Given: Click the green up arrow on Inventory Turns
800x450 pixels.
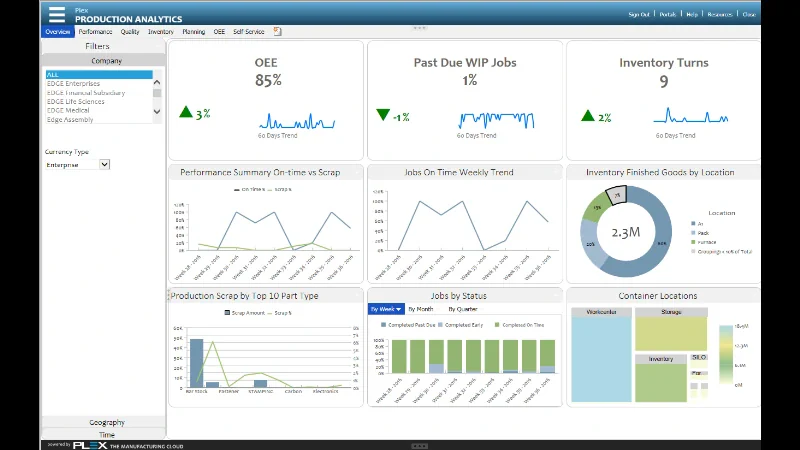Looking at the screenshot, I should click(x=588, y=116).
